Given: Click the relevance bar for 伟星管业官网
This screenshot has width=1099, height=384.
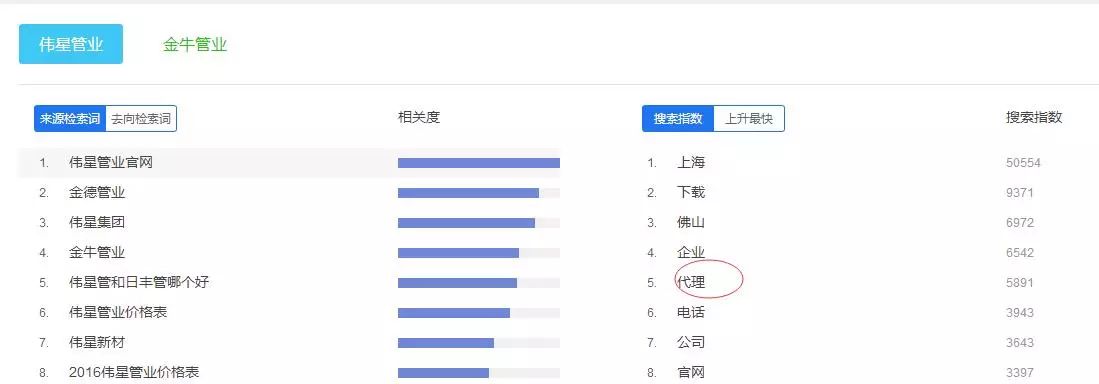Looking at the screenshot, I should [479, 163].
